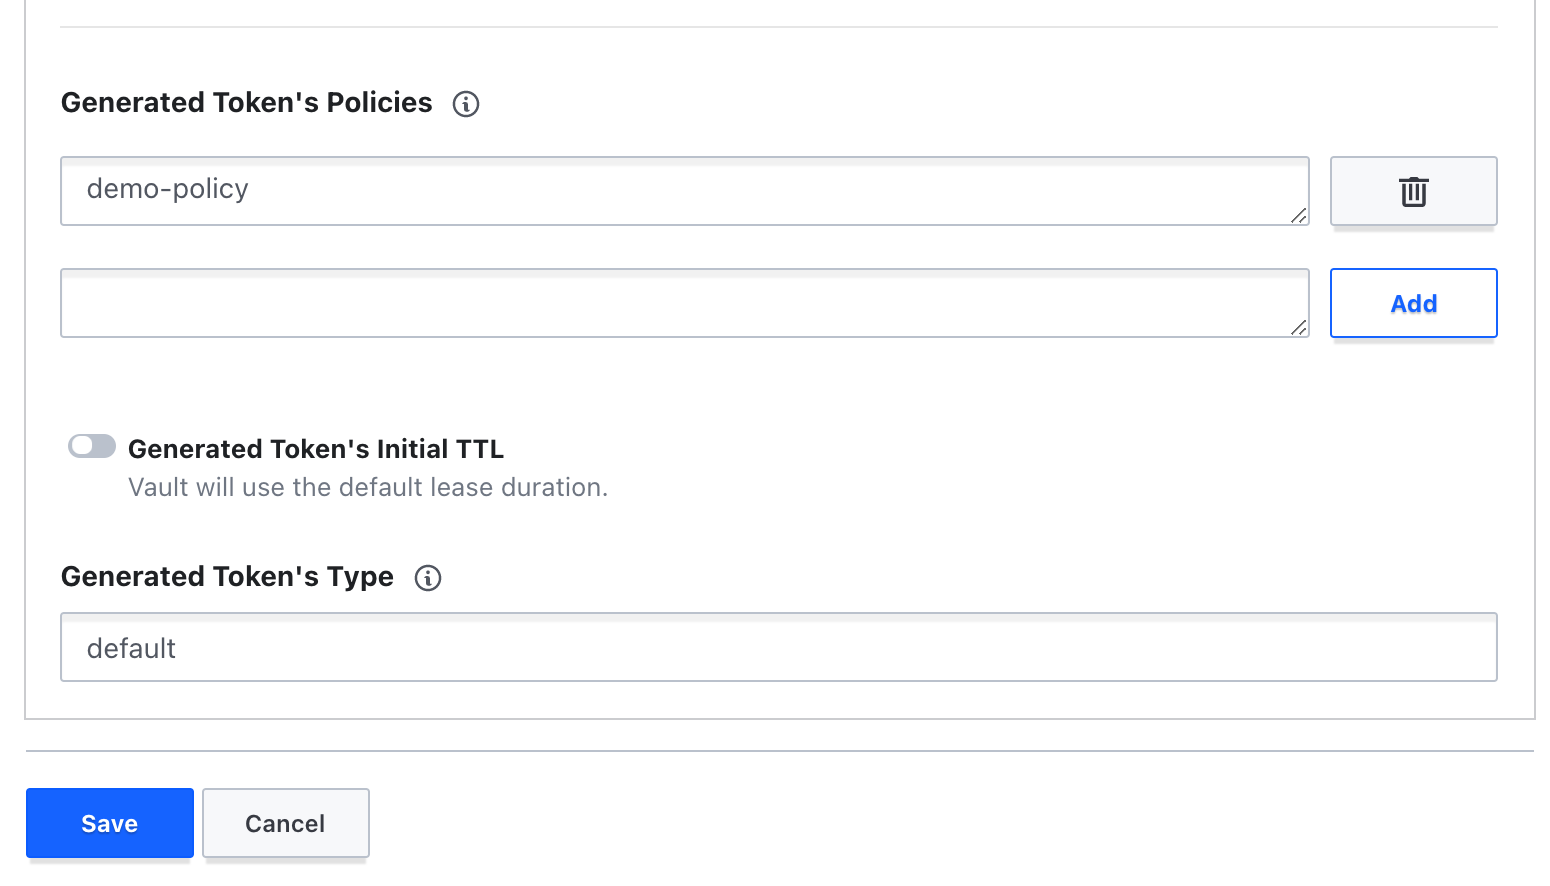Cancel the form changes

click(286, 823)
